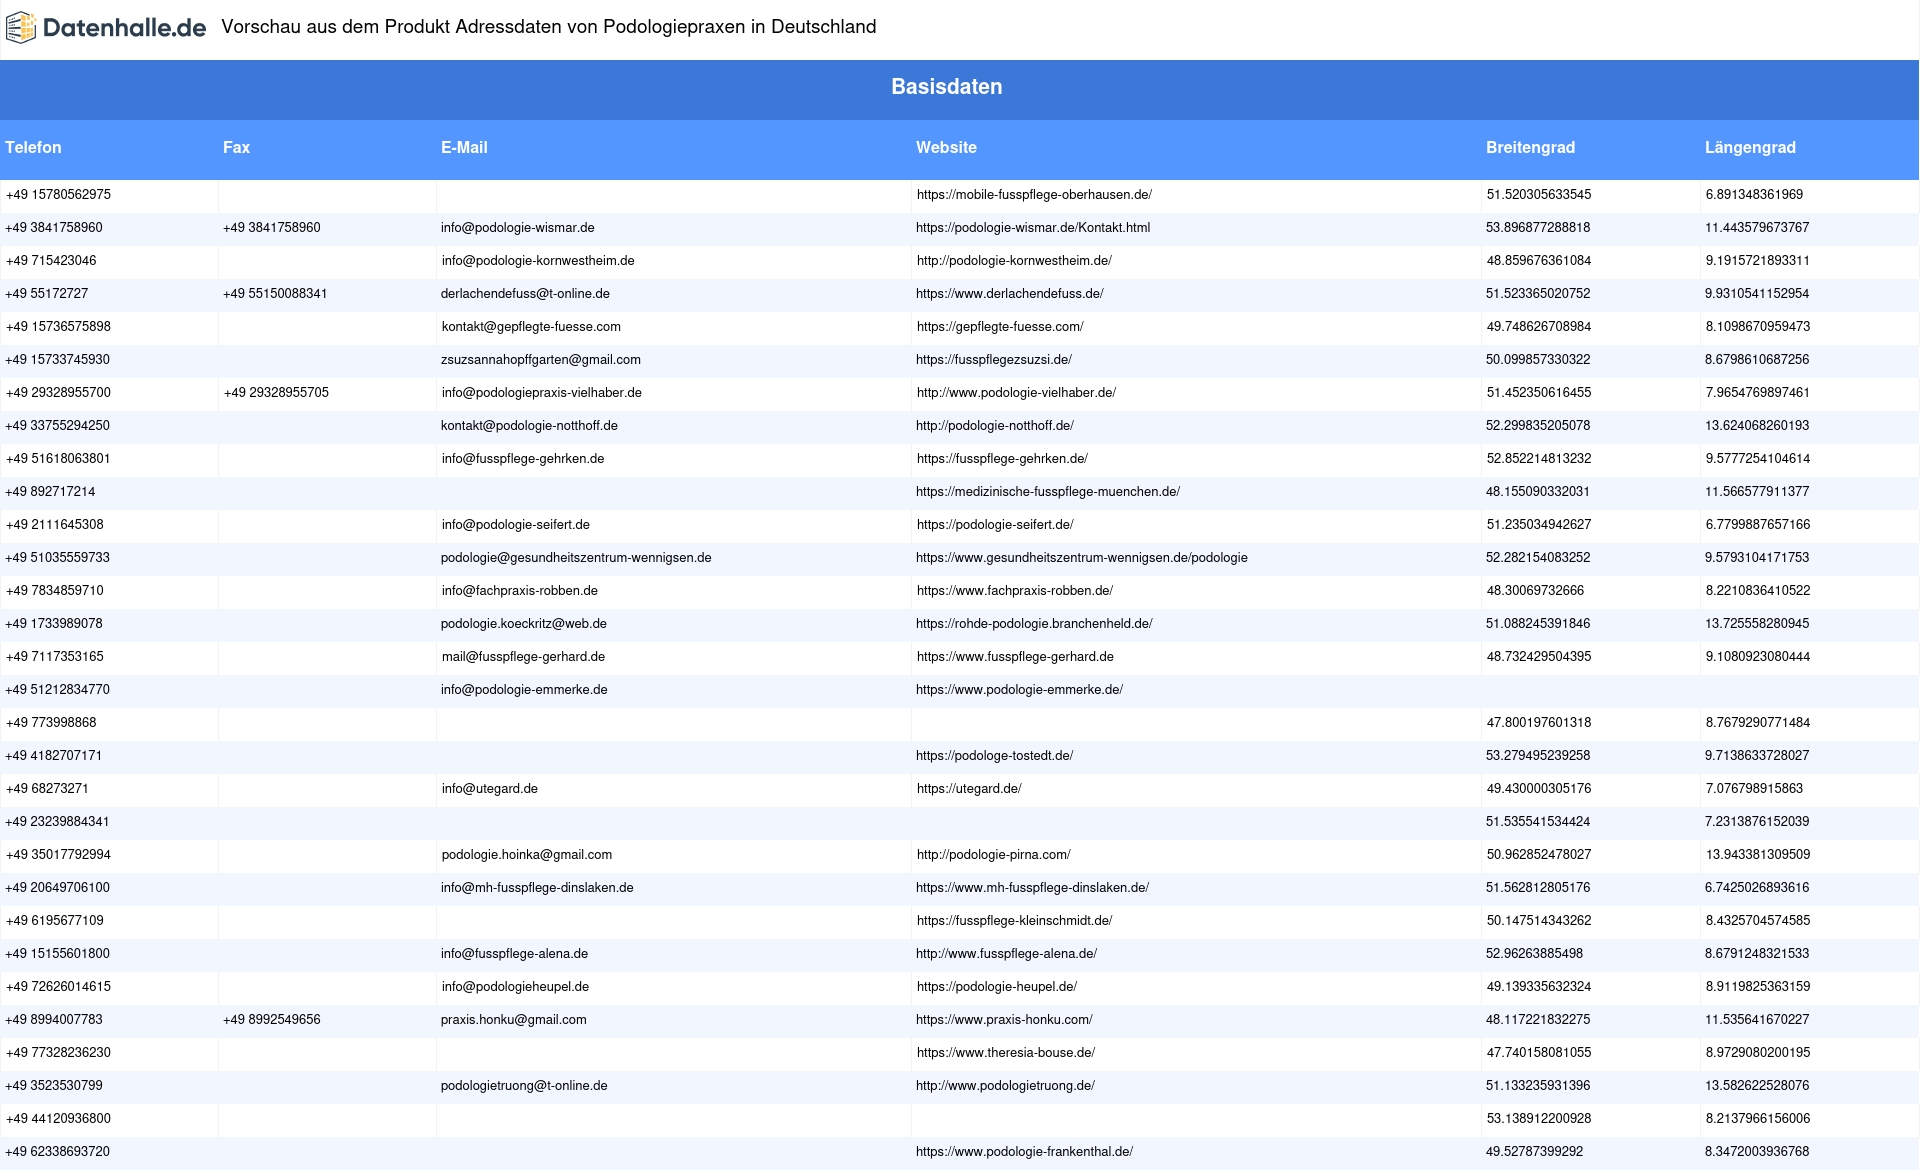
Task: Click phone number +49 51618063801
Action: pyautogui.click(x=58, y=459)
